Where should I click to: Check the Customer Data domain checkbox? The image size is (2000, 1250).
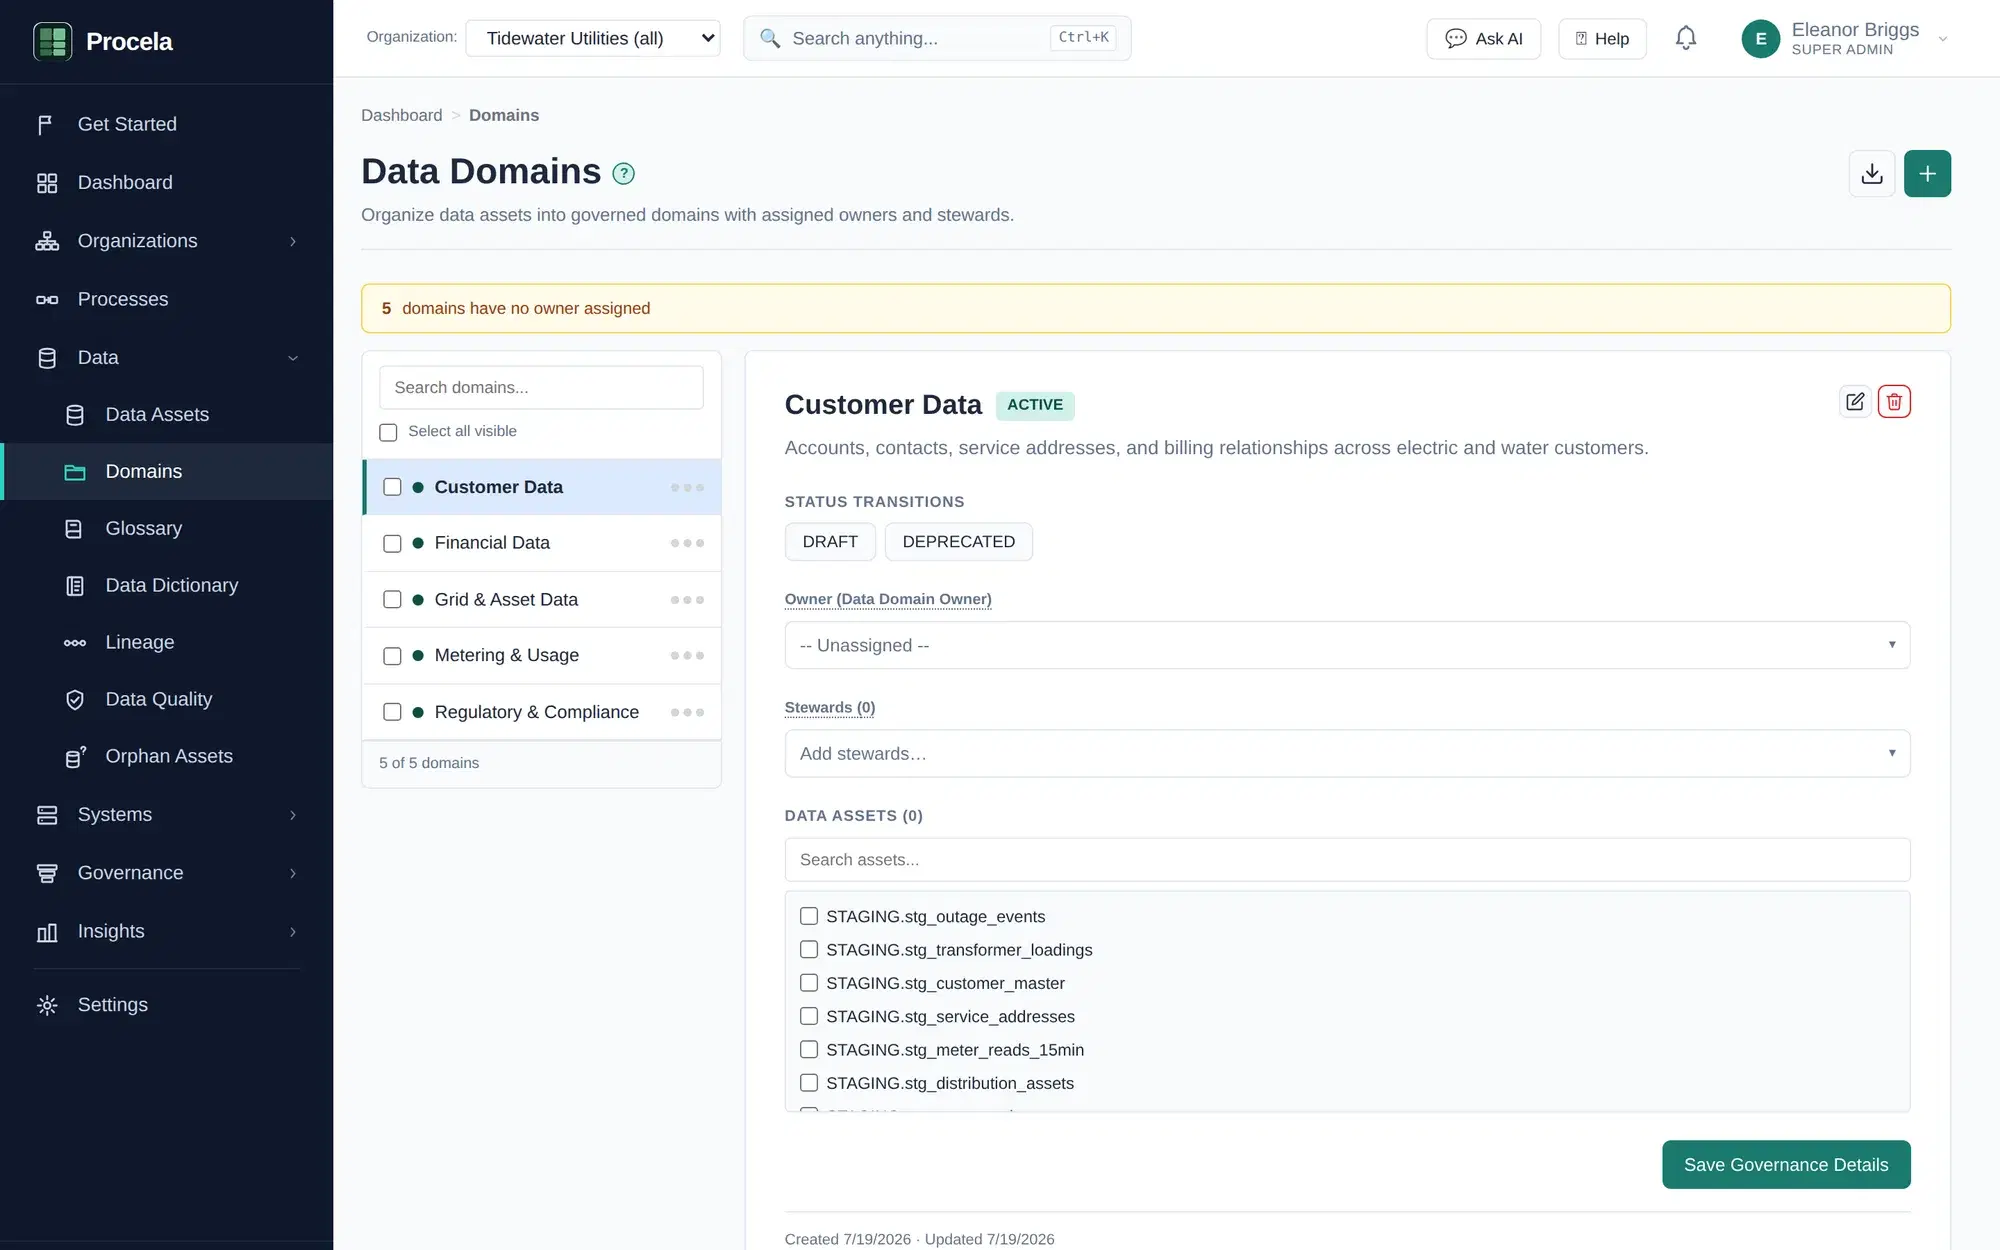392,487
